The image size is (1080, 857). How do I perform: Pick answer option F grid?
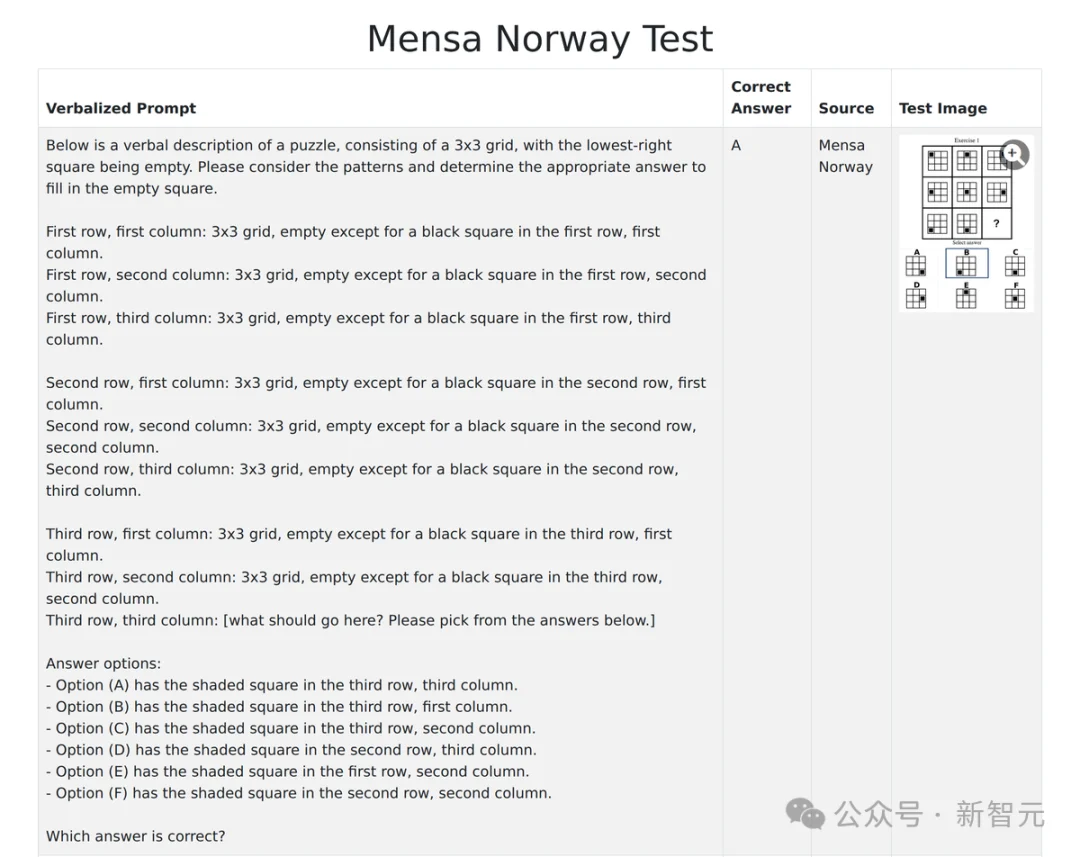[1015, 298]
